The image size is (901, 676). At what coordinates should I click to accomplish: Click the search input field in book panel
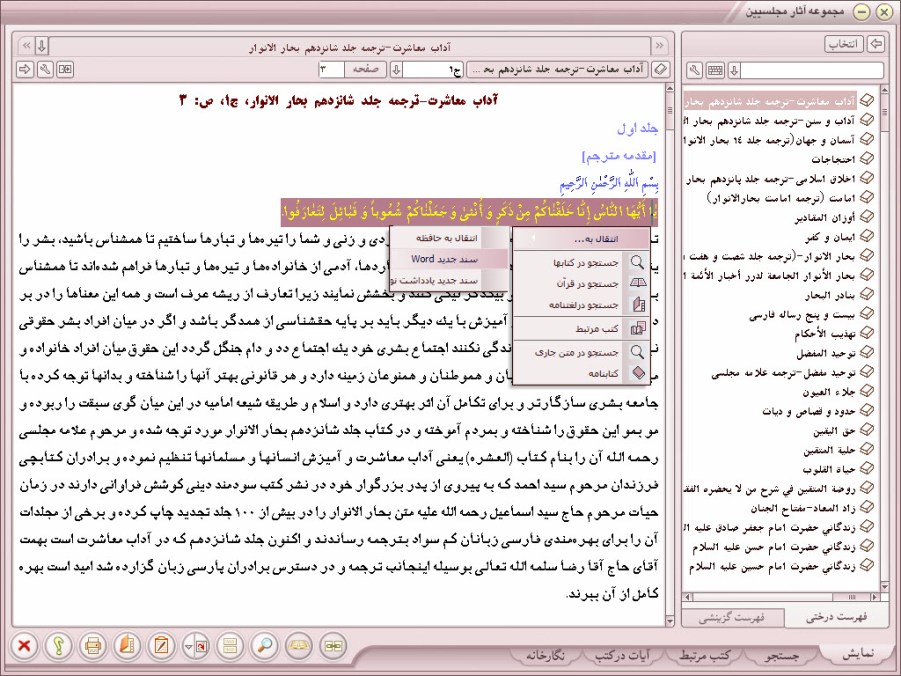point(812,71)
